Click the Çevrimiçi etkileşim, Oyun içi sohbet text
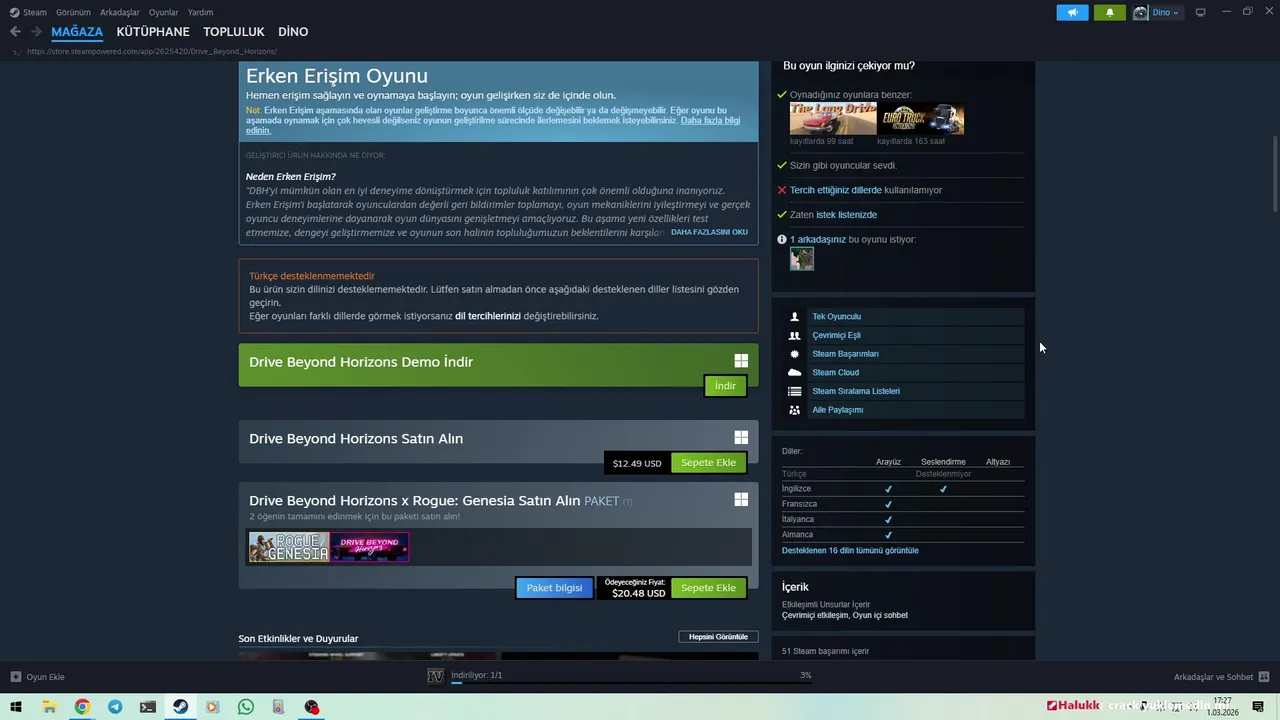 [845, 616]
